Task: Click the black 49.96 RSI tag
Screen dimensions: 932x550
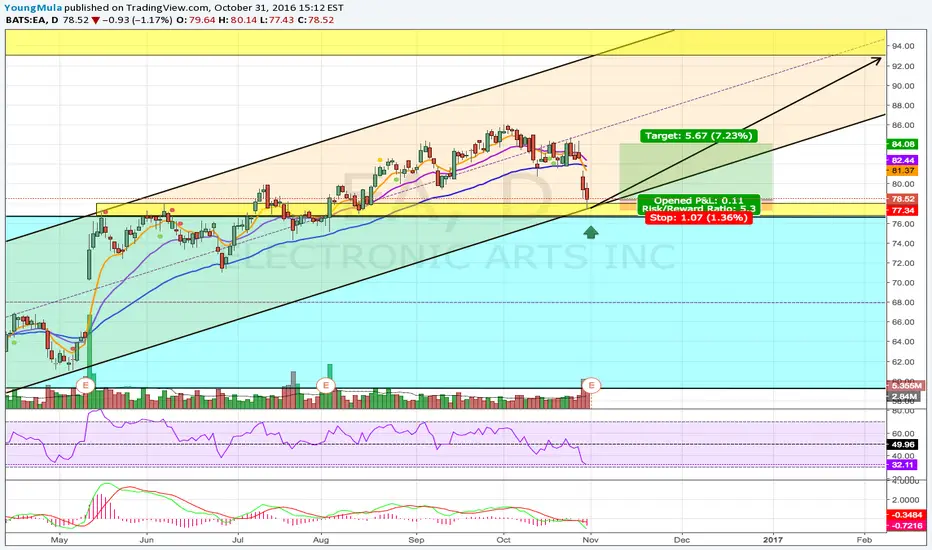Action: pyautogui.click(x=902, y=445)
